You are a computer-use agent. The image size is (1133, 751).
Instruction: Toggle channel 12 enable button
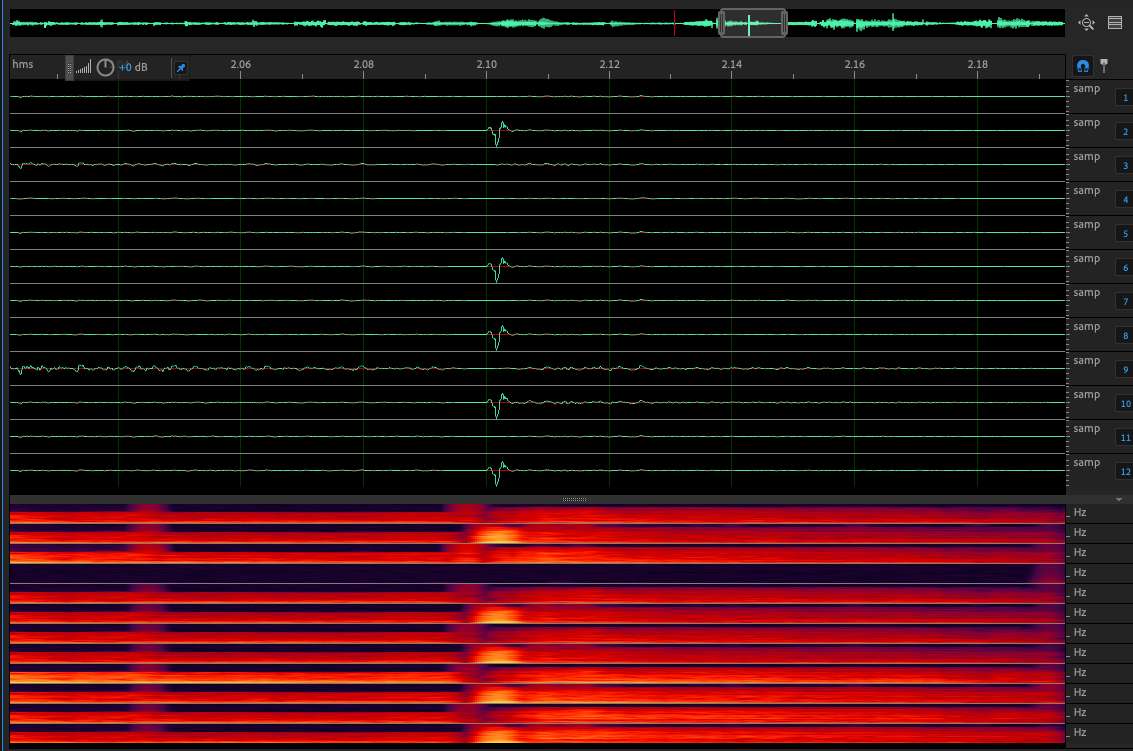tap(1125, 472)
